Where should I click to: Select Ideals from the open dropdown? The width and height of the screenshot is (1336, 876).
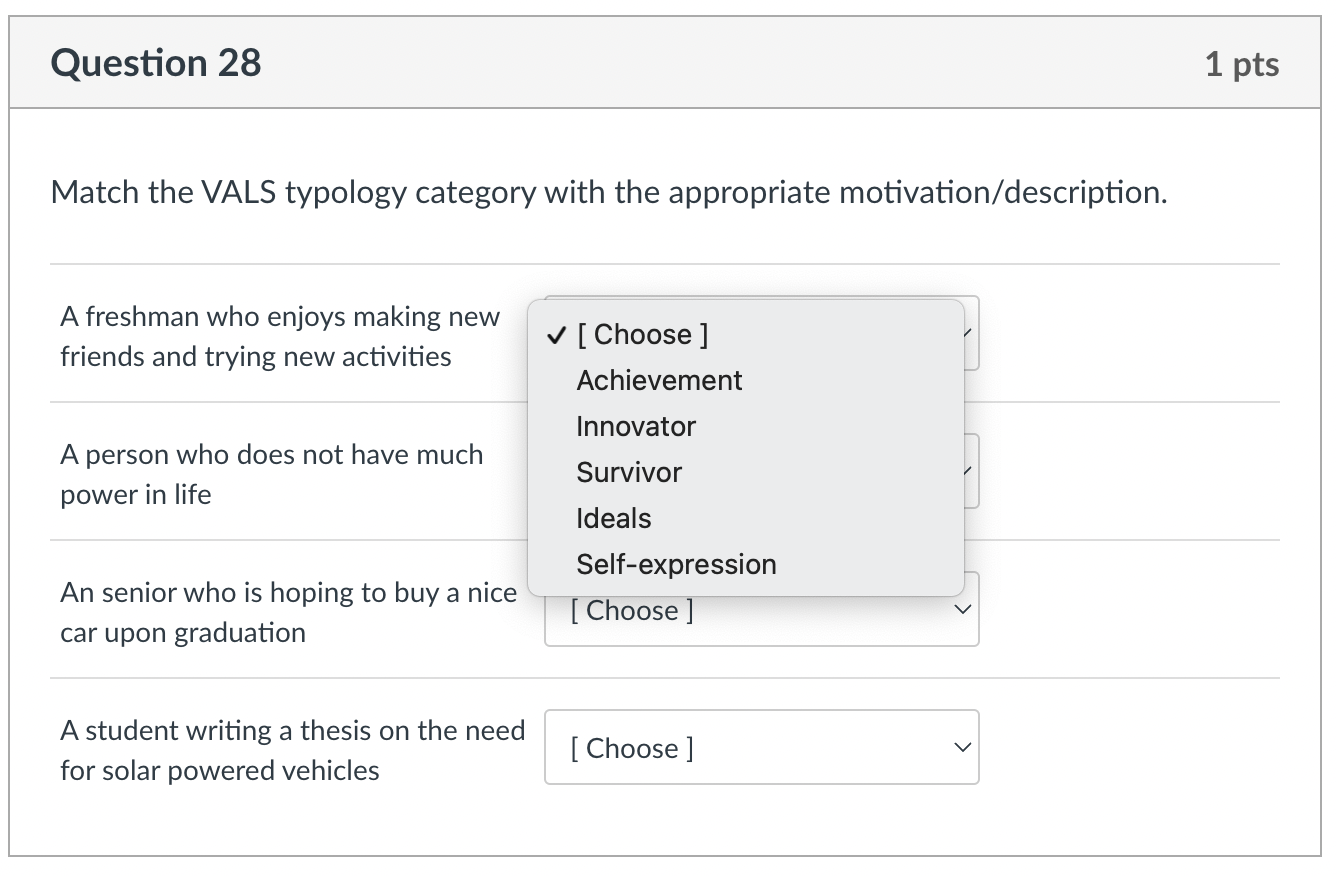point(613,518)
